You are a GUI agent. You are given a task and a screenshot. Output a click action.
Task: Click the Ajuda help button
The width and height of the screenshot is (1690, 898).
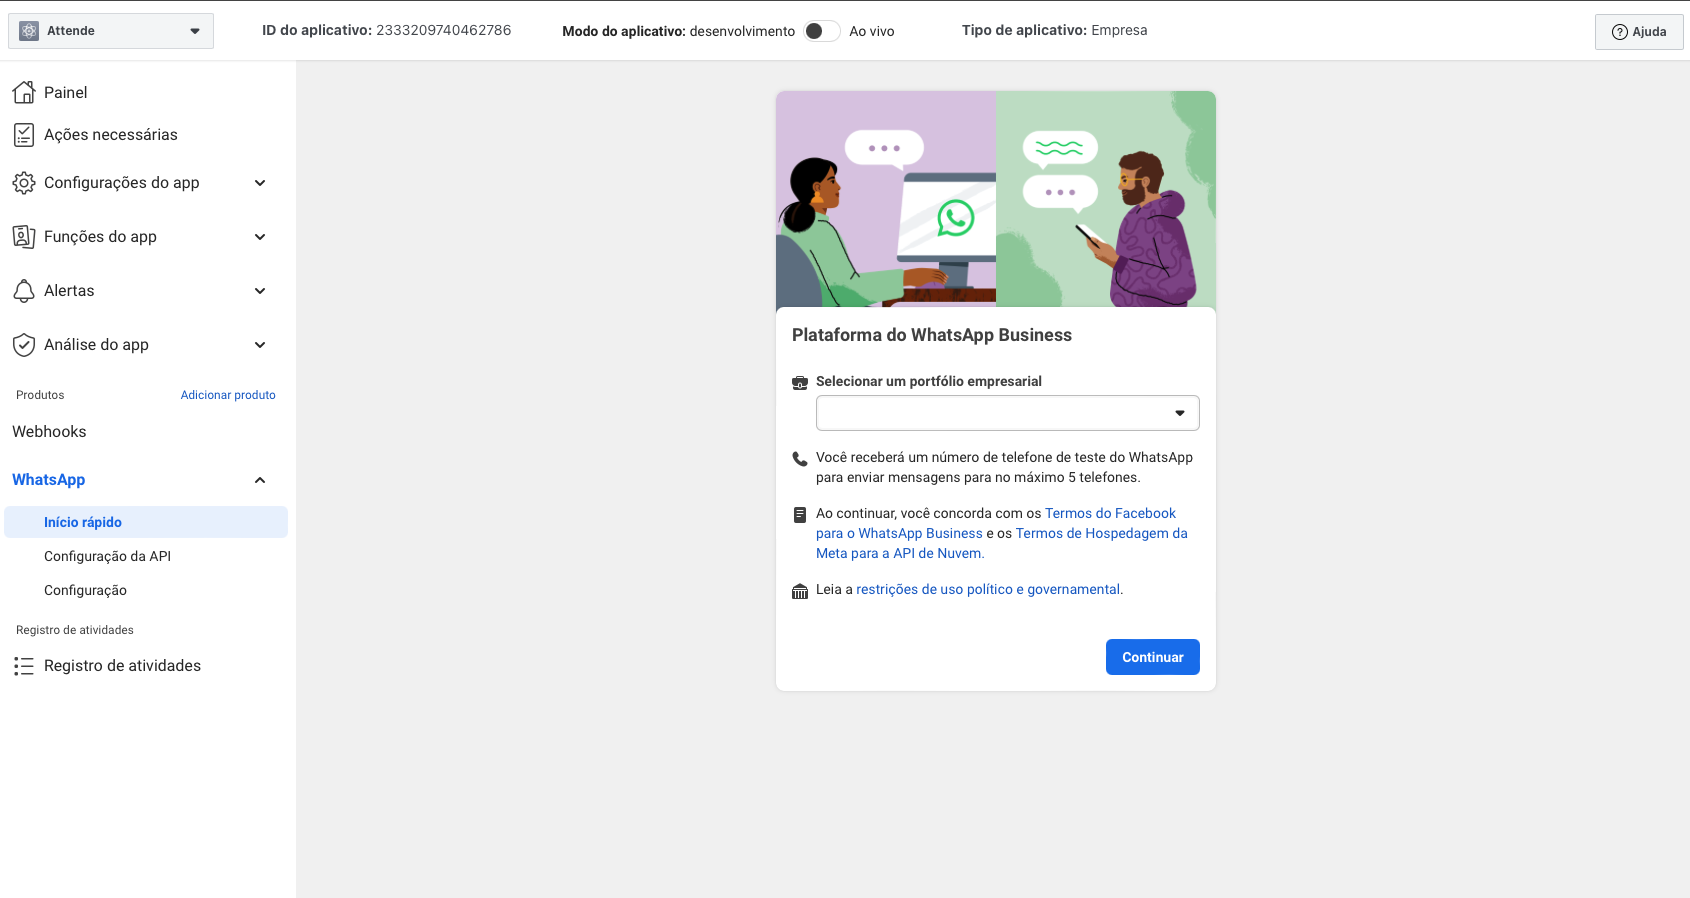[1639, 32]
